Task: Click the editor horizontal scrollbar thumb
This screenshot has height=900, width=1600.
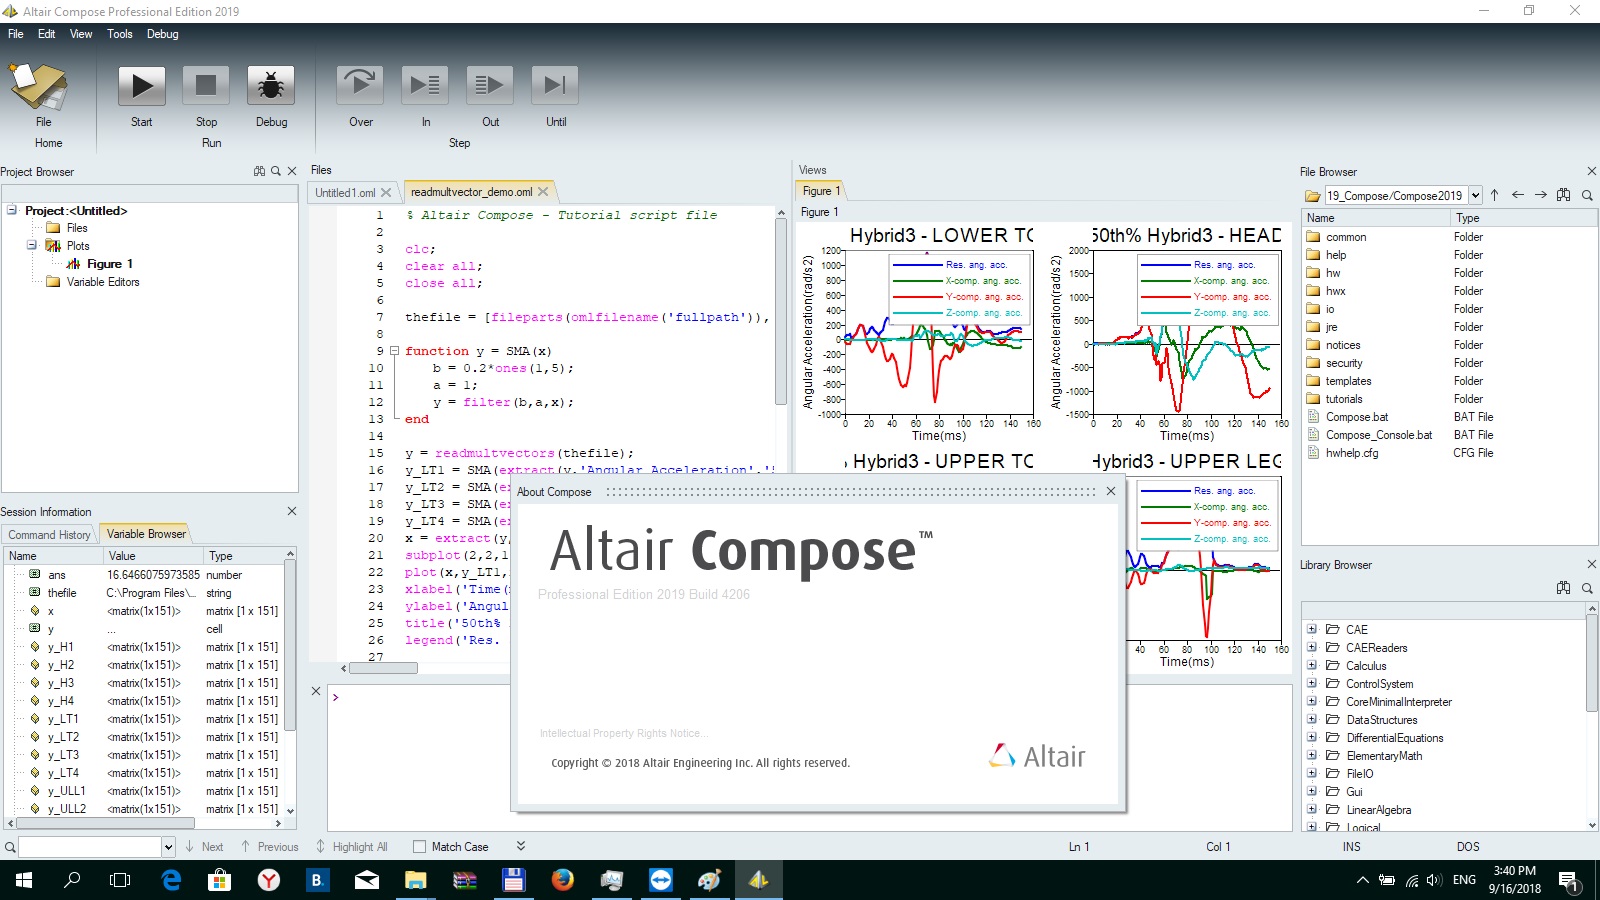Action: click(383, 668)
